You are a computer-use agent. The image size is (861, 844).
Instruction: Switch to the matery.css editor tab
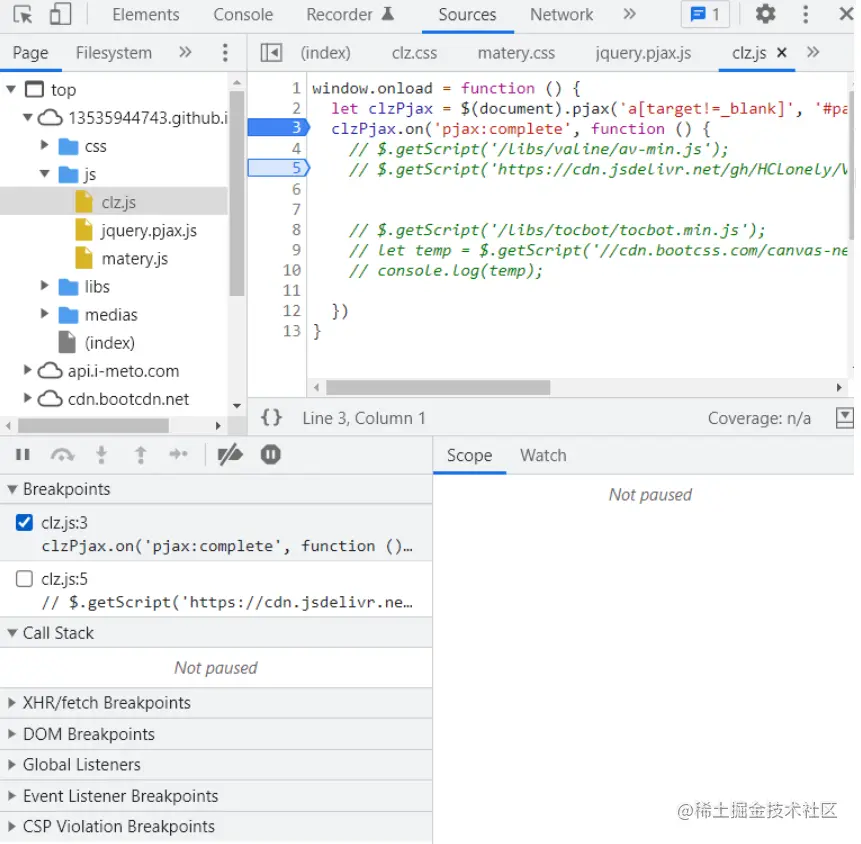[516, 53]
